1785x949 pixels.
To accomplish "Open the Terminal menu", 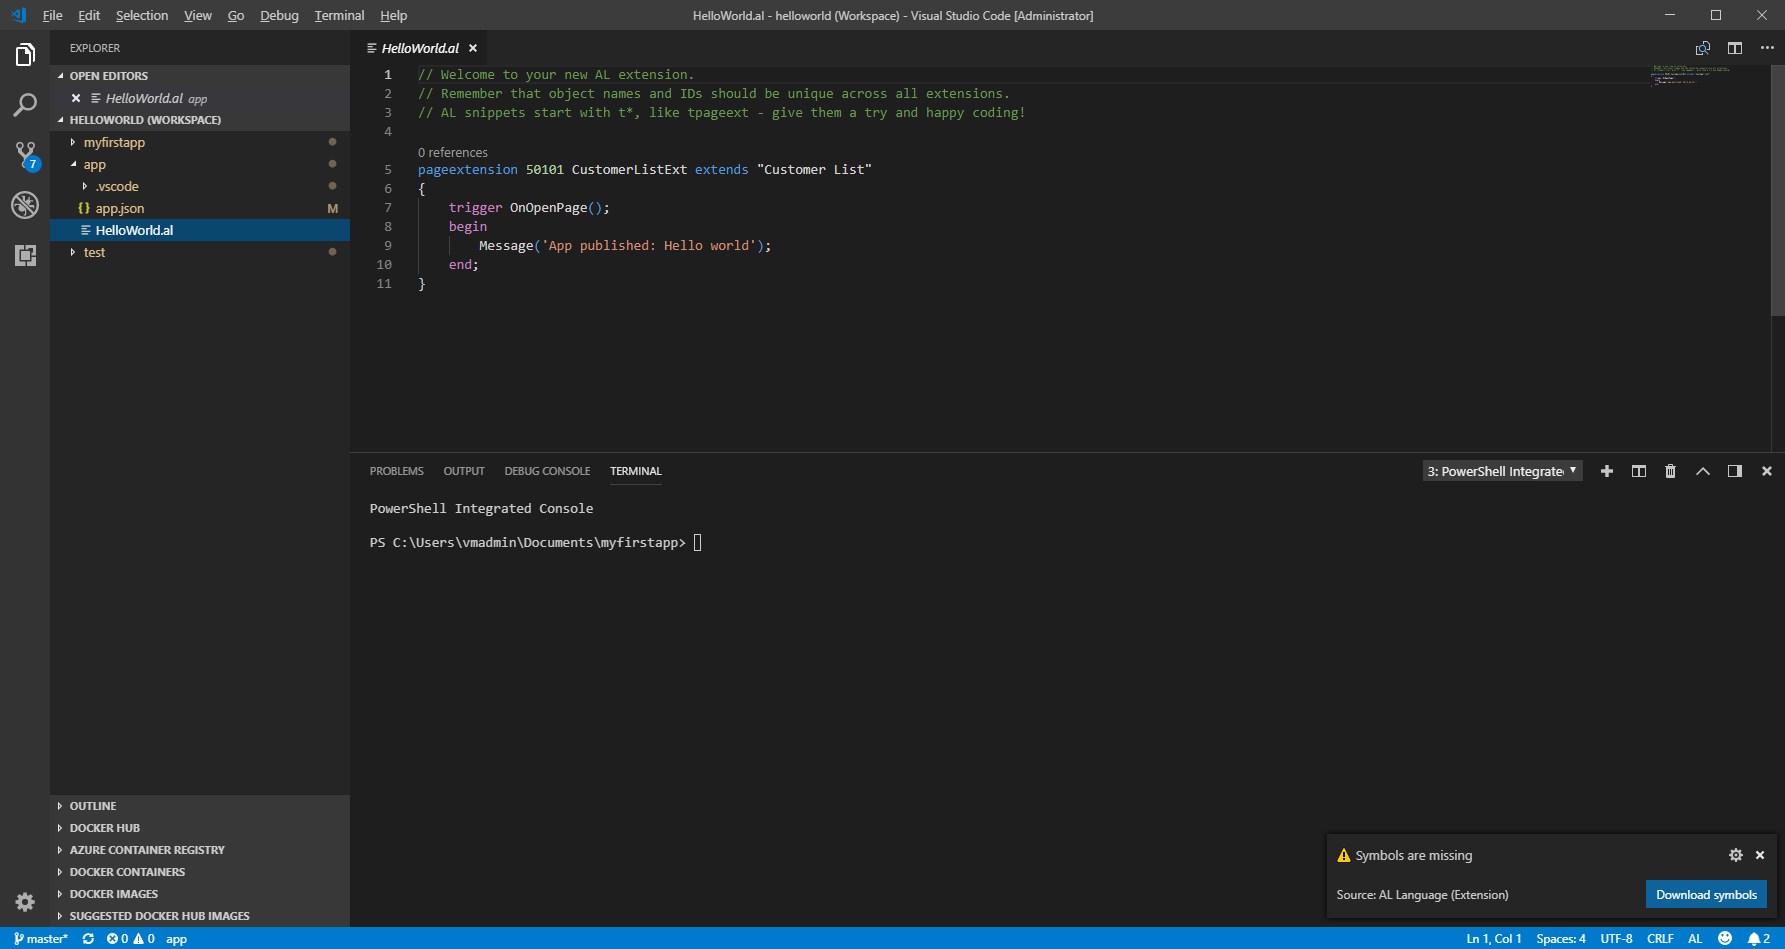I will click(339, 15).
